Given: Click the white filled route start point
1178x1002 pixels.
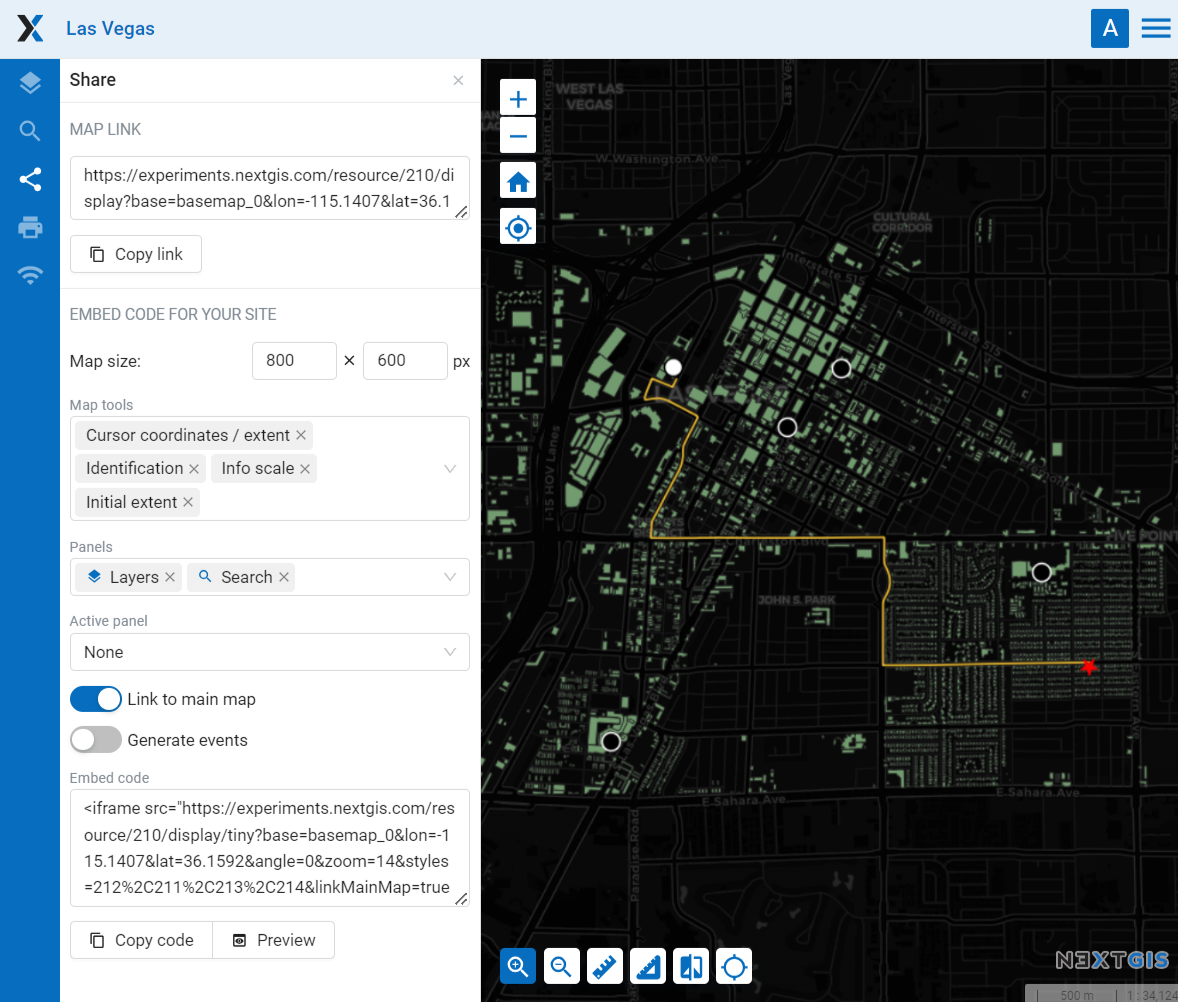Looking at the screenshot, I should (x=673, y=367).
